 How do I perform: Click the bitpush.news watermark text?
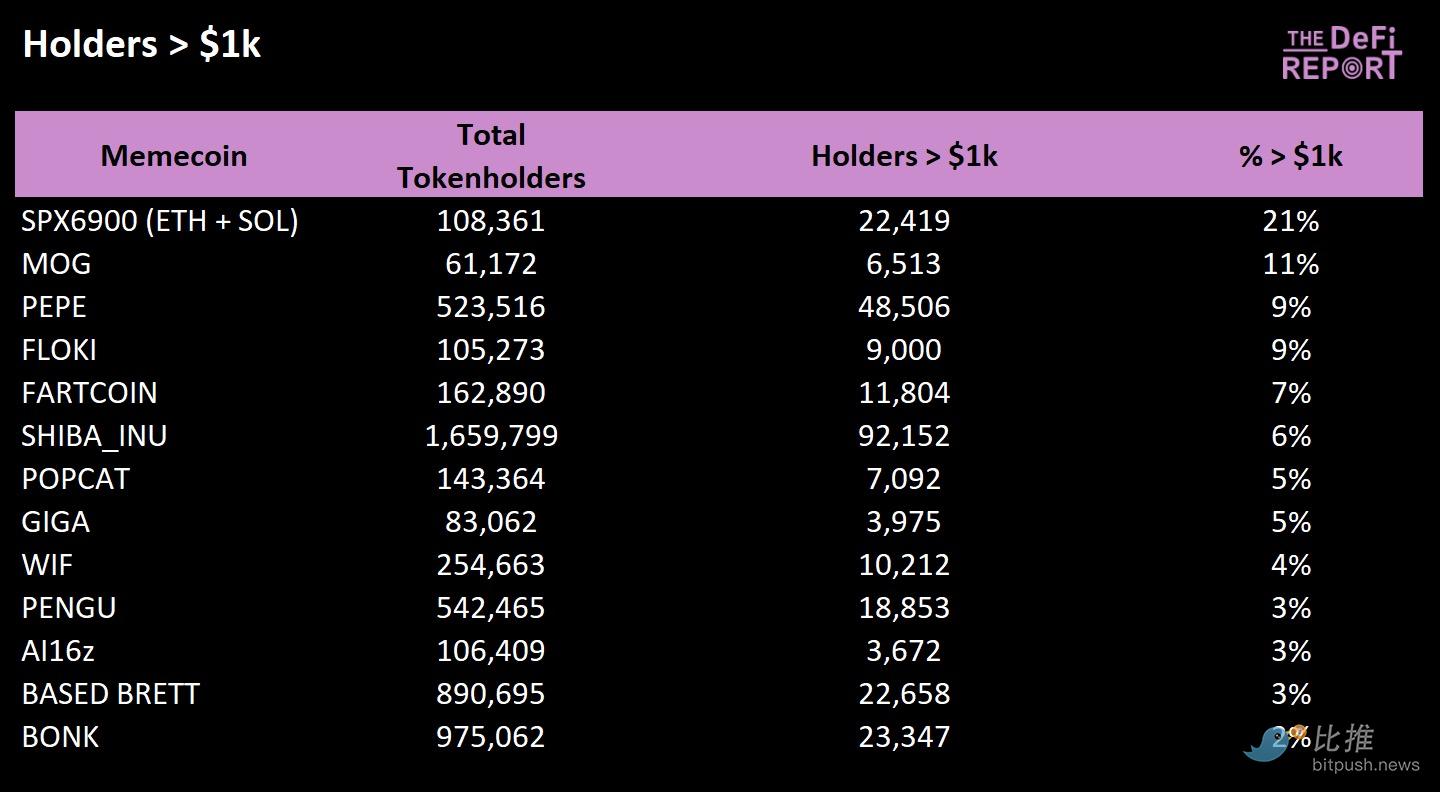click(1365, 765)
